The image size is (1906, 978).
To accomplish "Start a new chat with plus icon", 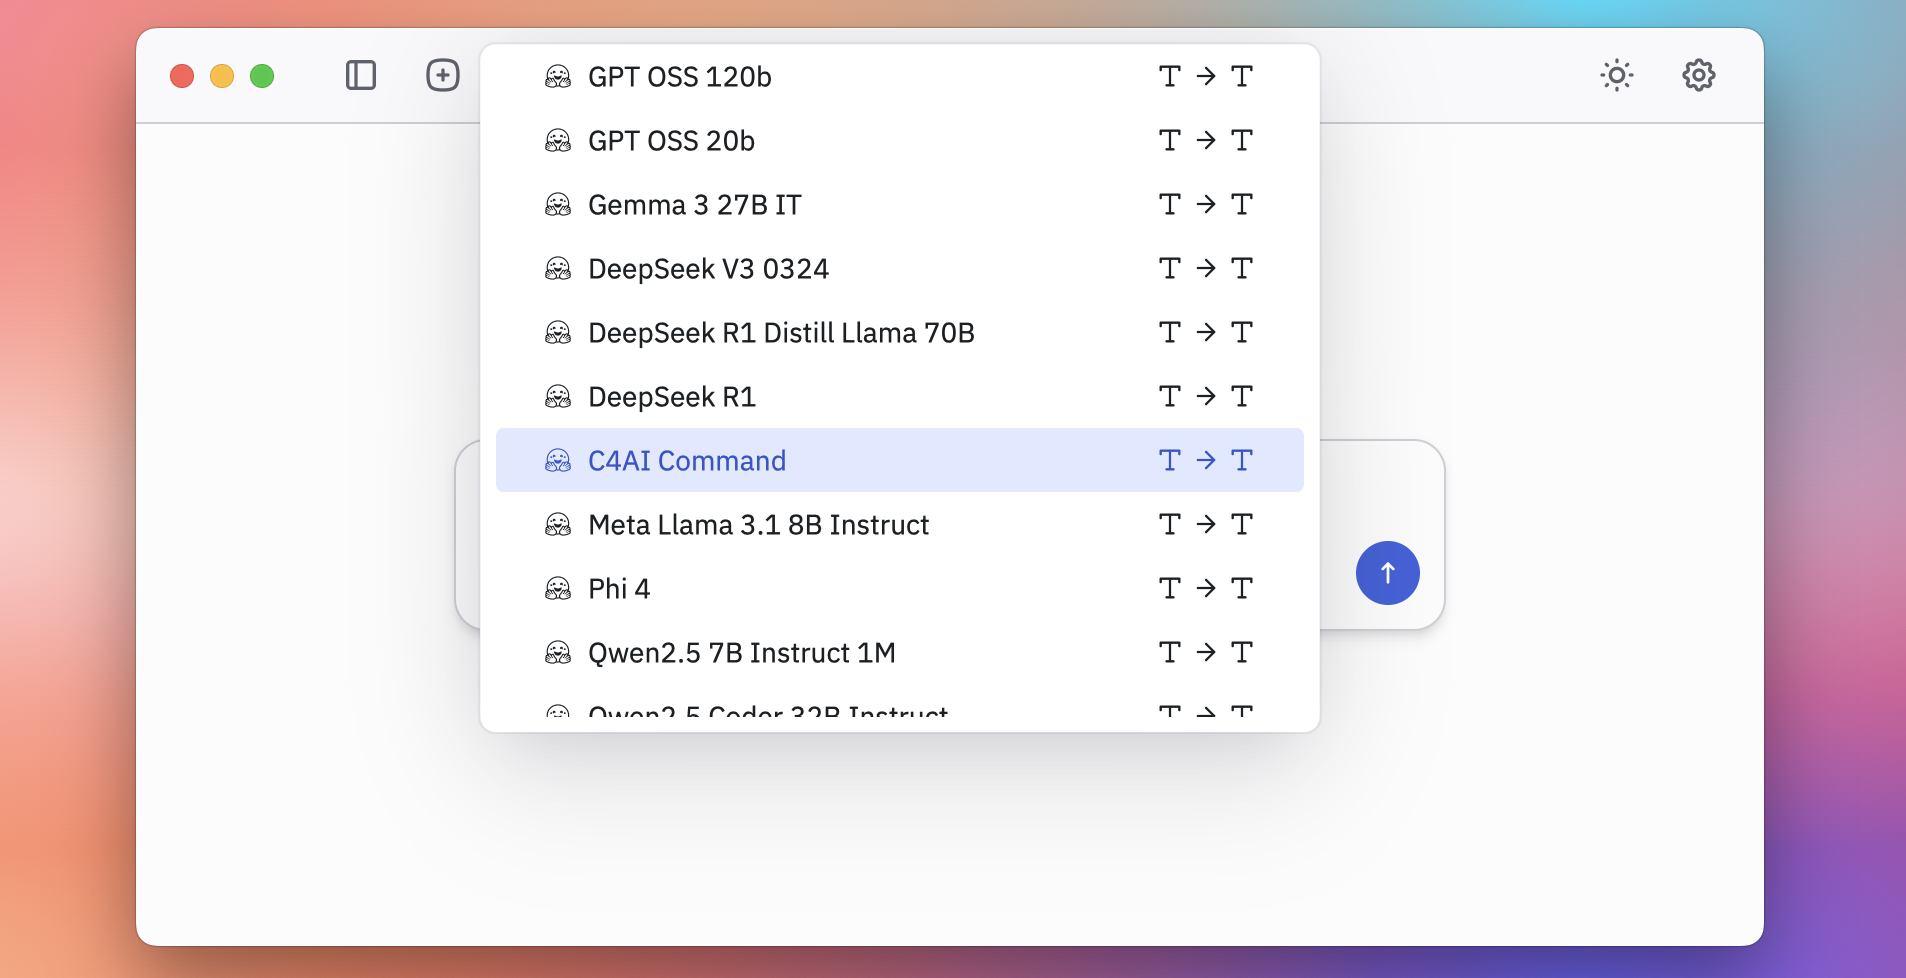I will (x=443, y=76).
